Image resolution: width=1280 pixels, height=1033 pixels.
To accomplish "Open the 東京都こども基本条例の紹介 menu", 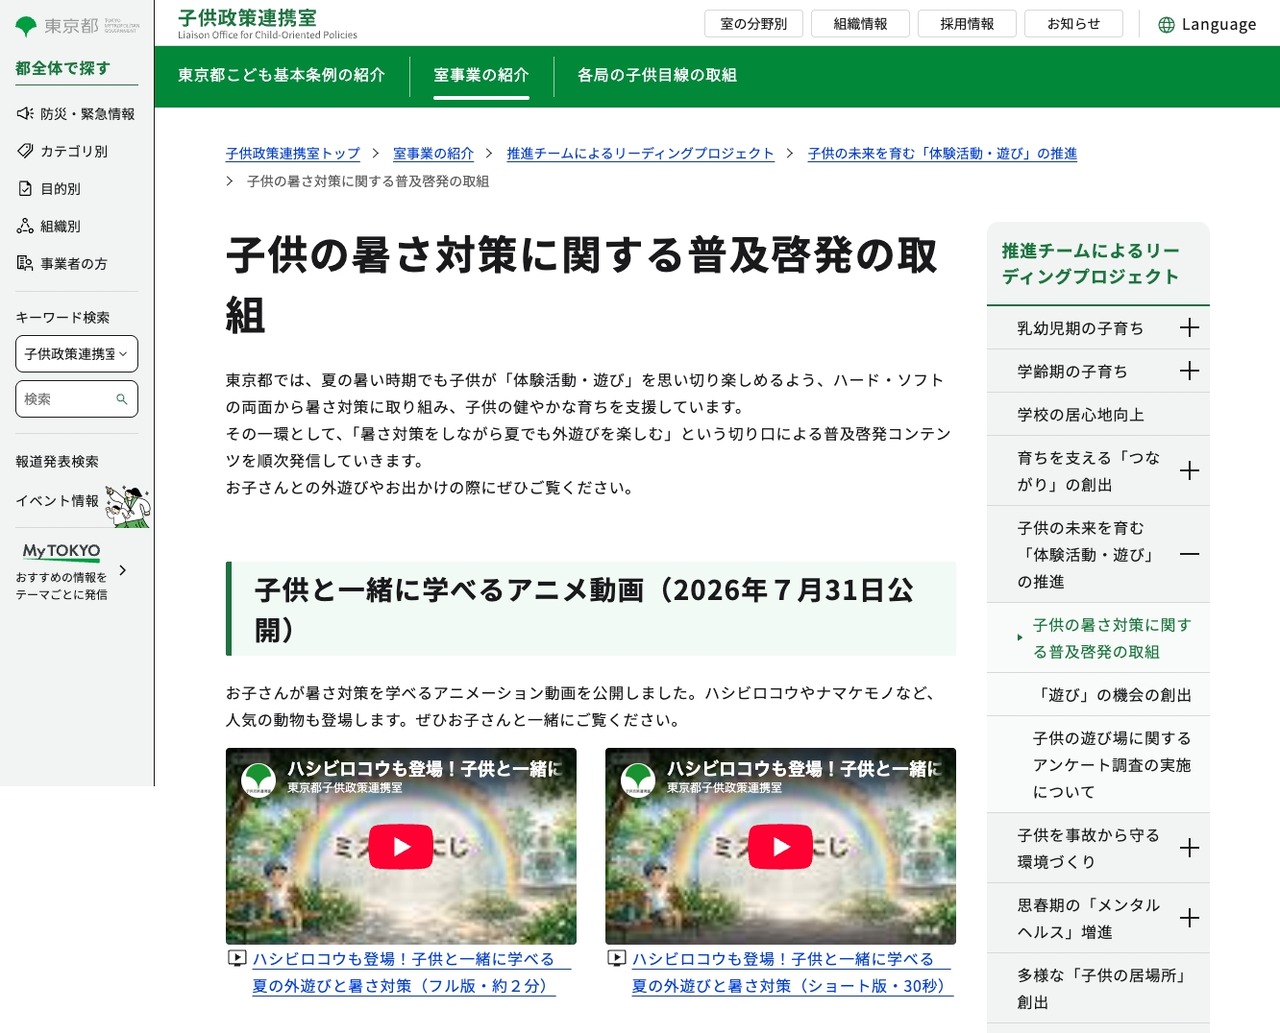I will click(x=281, y=75).
